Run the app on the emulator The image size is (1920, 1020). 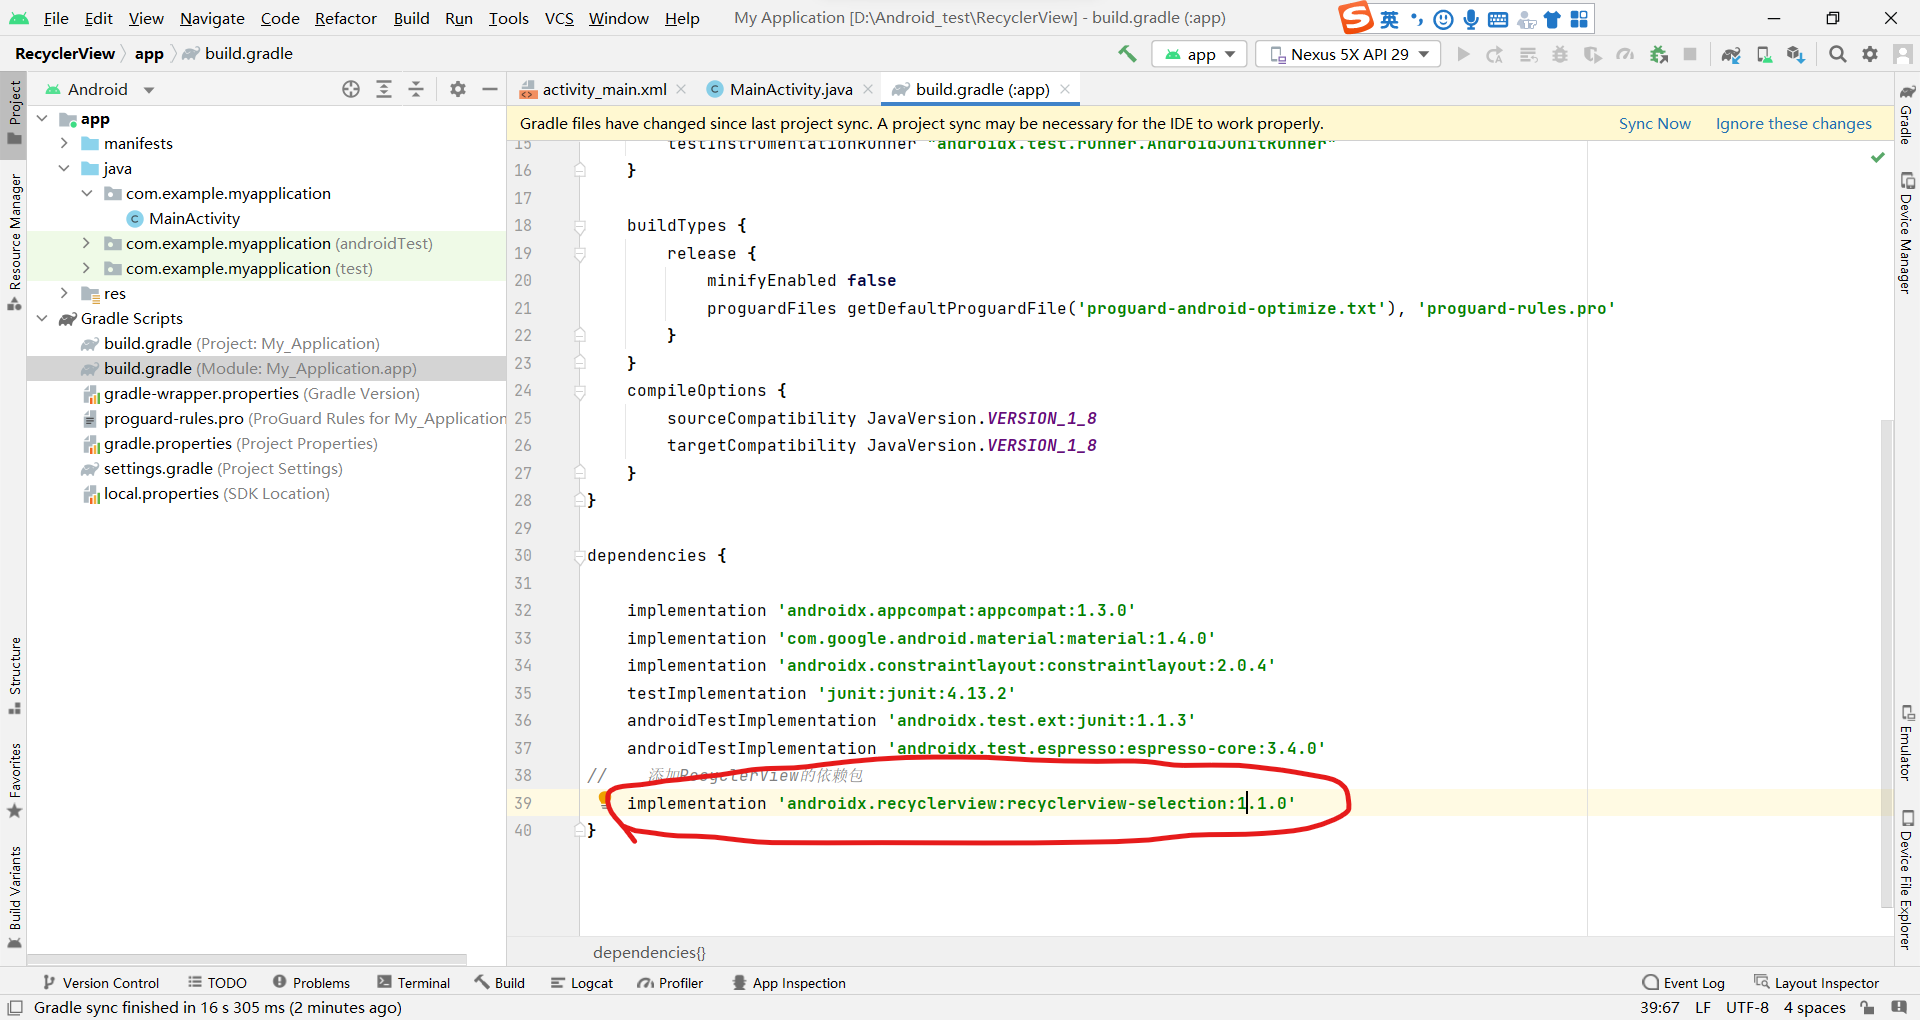pos(1463,55)
